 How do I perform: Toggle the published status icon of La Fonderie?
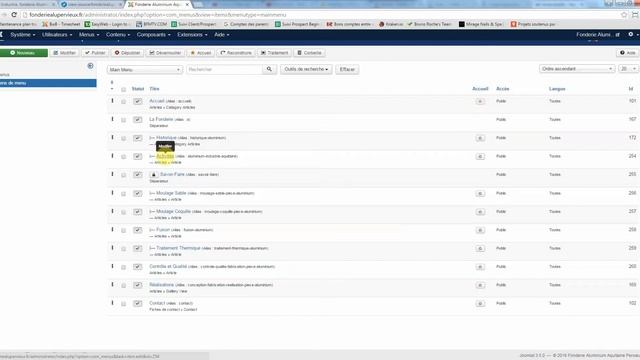(138, 120)
